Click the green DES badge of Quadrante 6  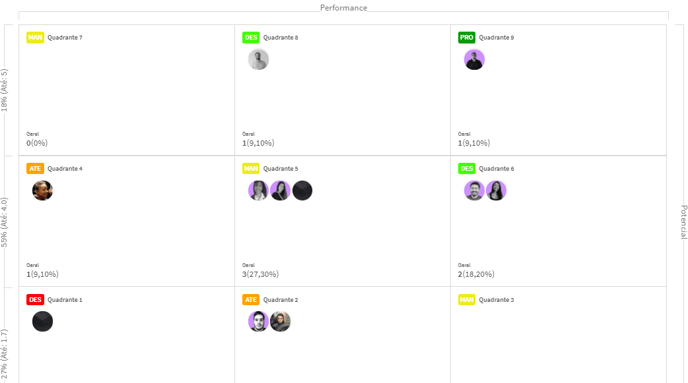(x=466, y=168)
